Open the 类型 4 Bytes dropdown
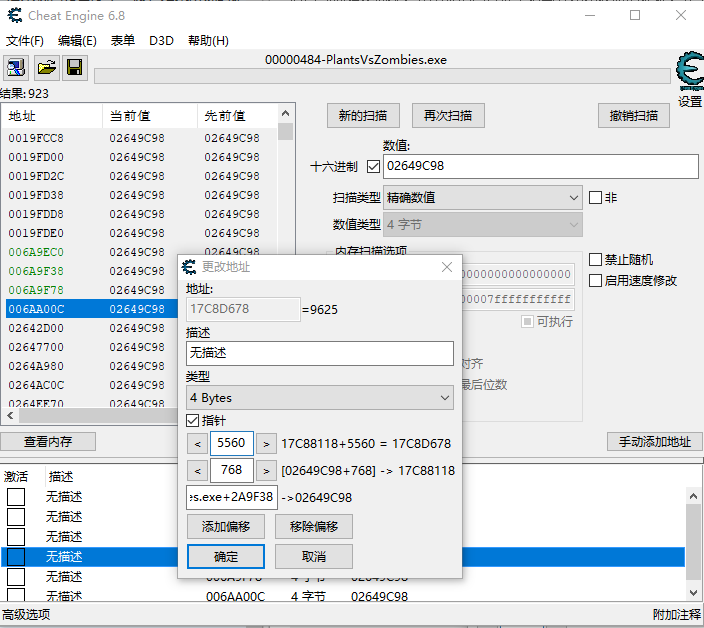Screen dimensions: 704x628 (320, 398)
